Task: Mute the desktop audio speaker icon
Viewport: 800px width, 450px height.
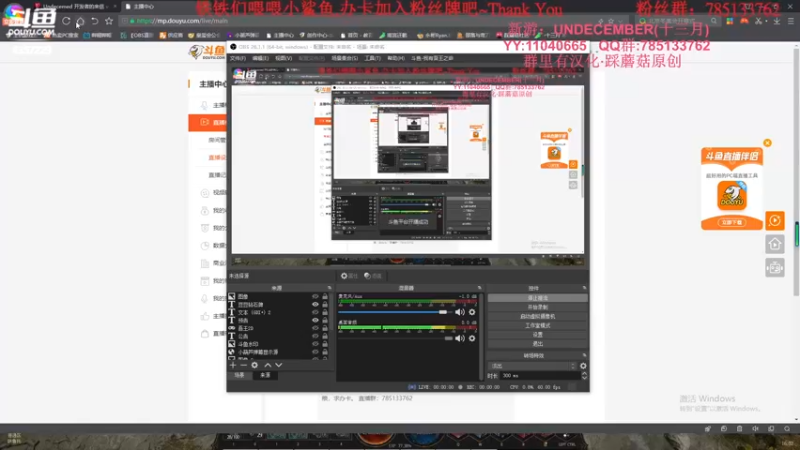Action: point(460,338)
